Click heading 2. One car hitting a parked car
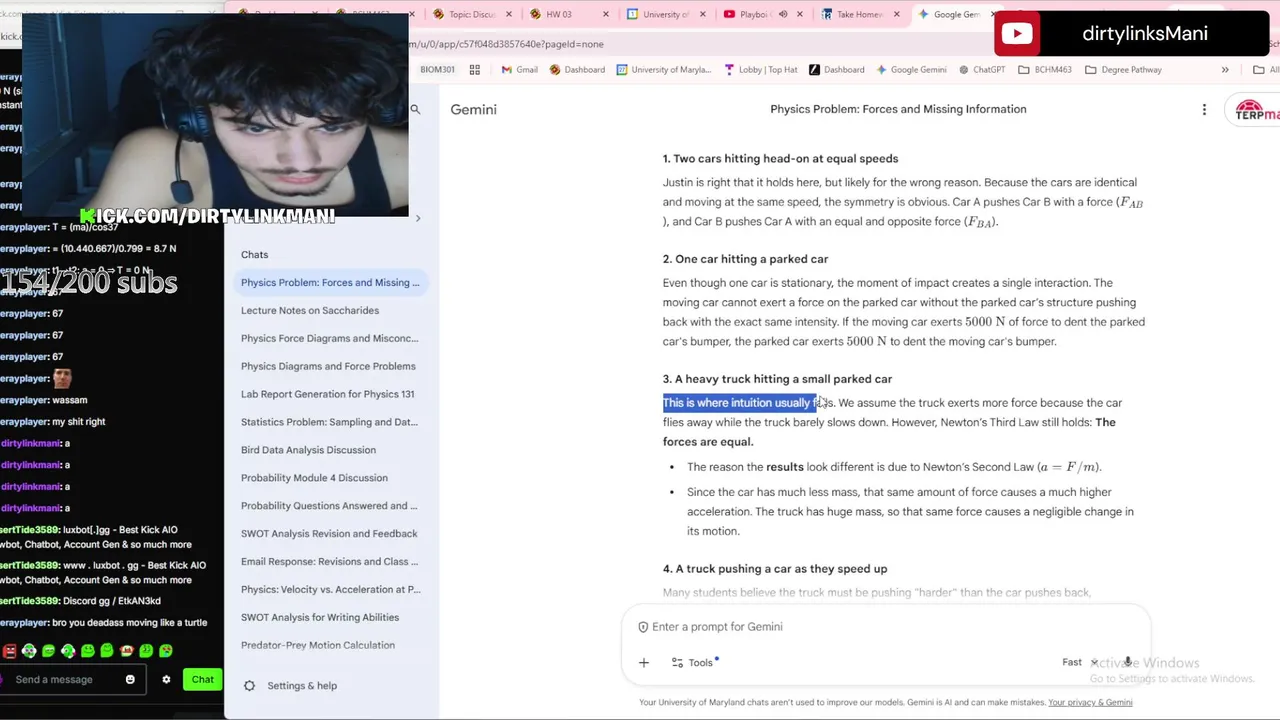The width and height of the screenshot is (1280, 720). 745,259
